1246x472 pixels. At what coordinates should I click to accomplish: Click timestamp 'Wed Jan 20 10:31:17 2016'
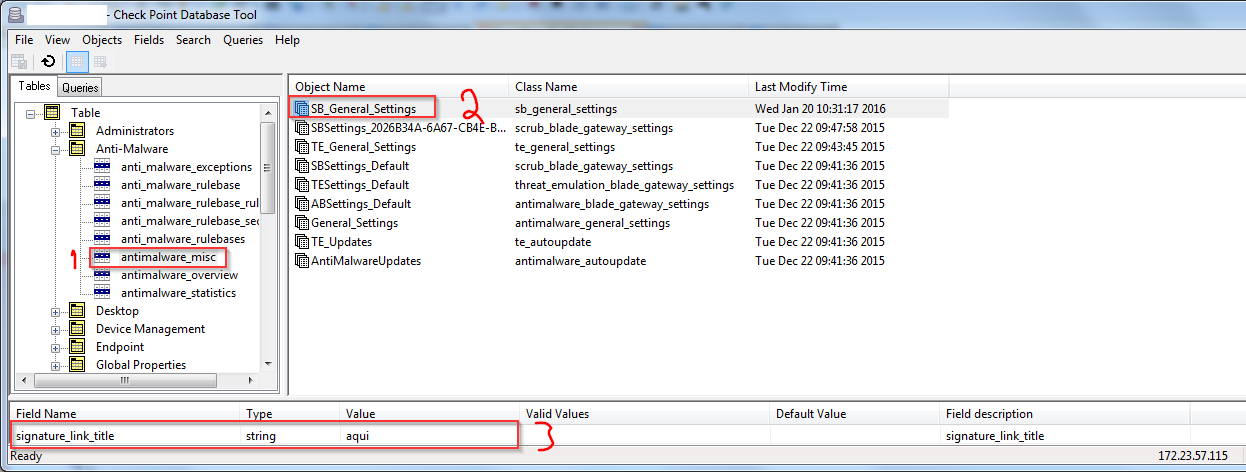tap(820, 108)
